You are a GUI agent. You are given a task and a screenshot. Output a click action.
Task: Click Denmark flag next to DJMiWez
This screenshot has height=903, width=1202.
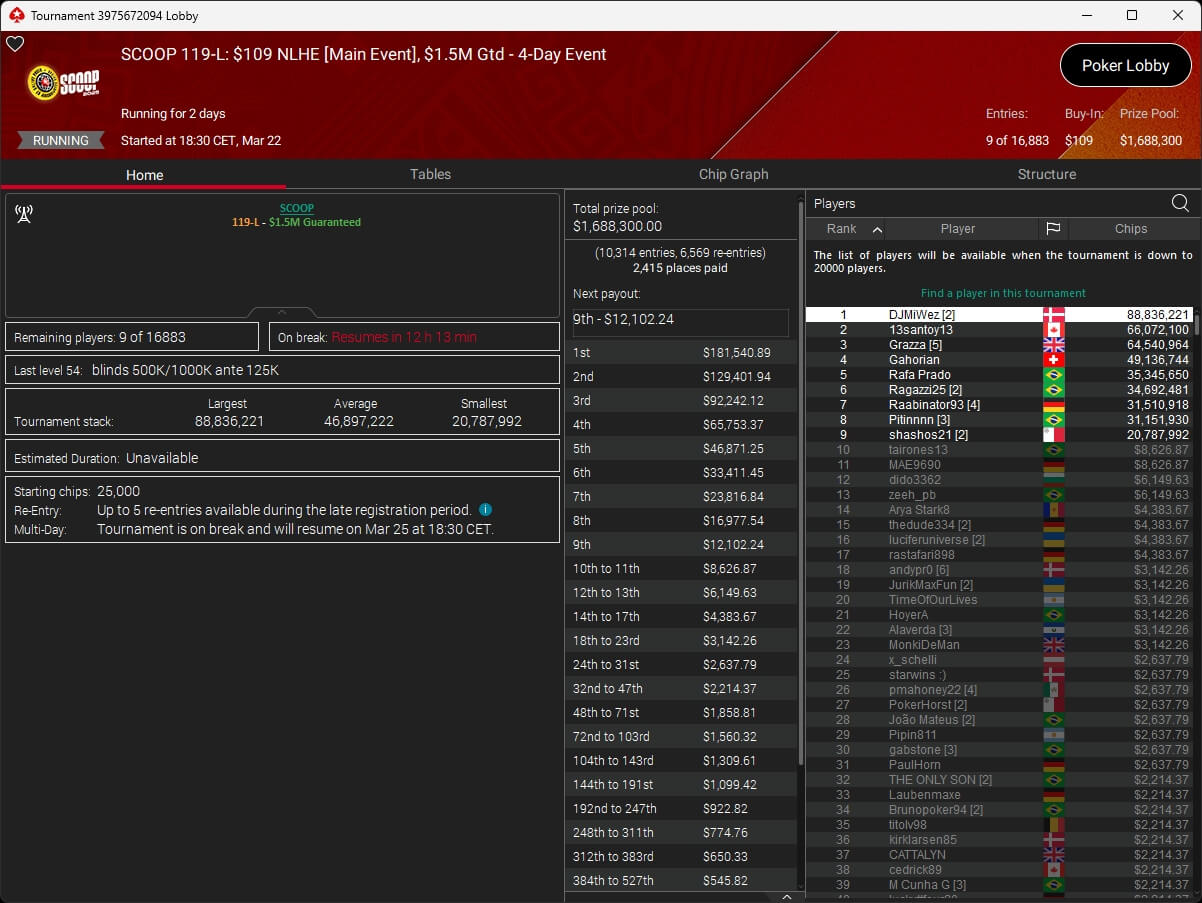coord(1053,315)
